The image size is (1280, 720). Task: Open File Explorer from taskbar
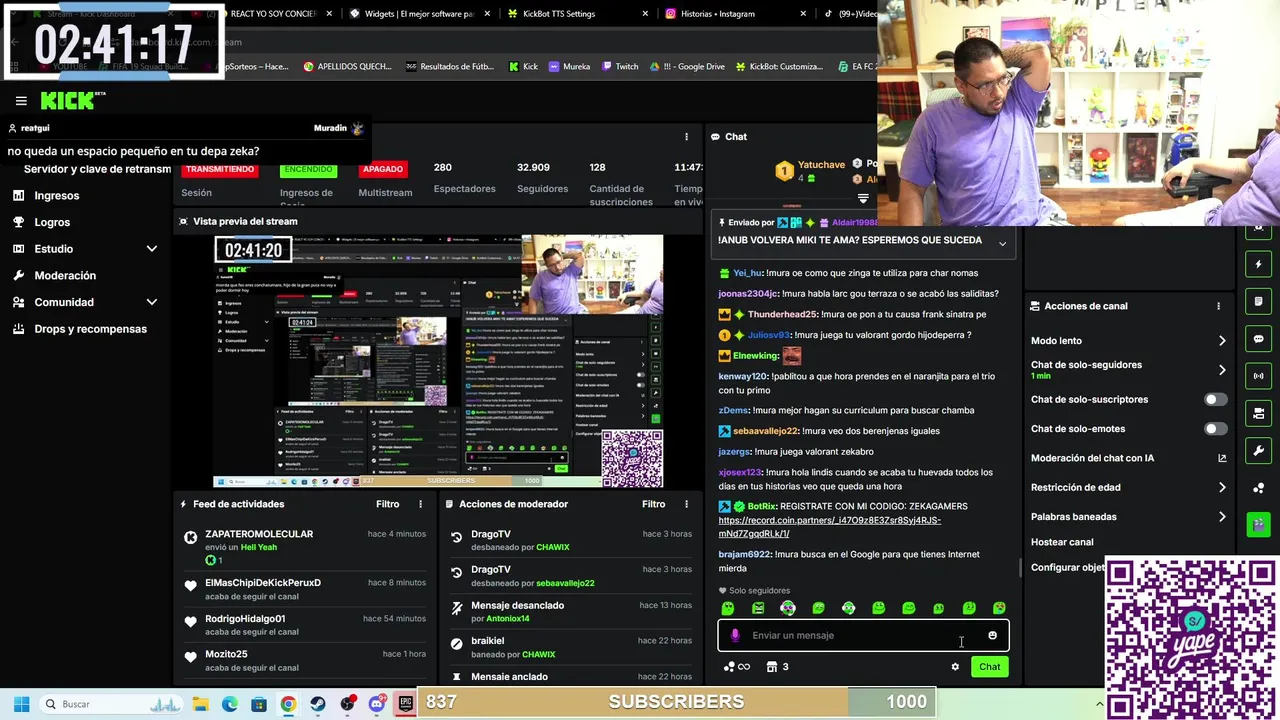(200, 705)
